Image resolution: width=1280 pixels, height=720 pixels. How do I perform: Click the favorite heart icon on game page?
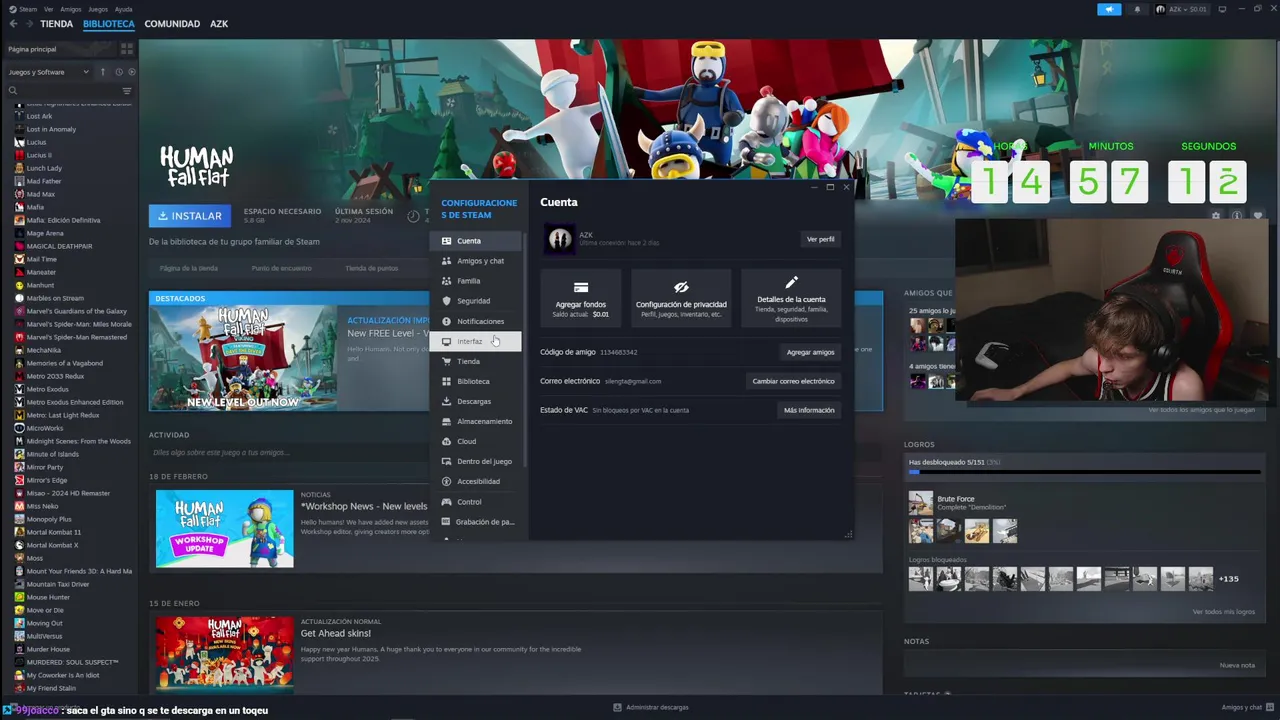1258,215
